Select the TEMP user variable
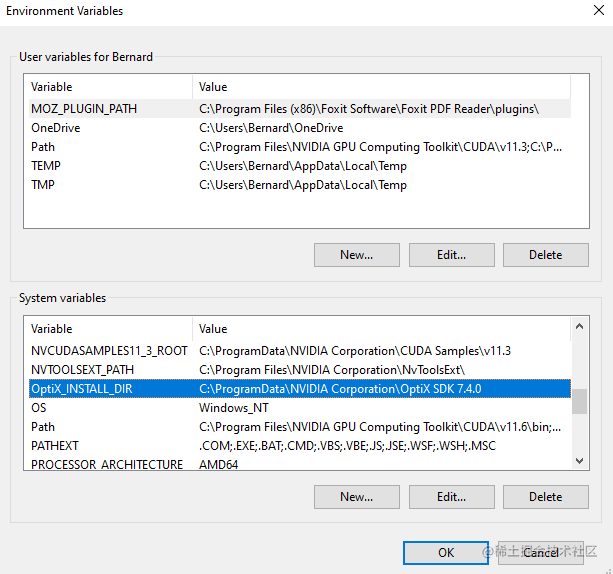613x574 pixels. tap(46, 166)
